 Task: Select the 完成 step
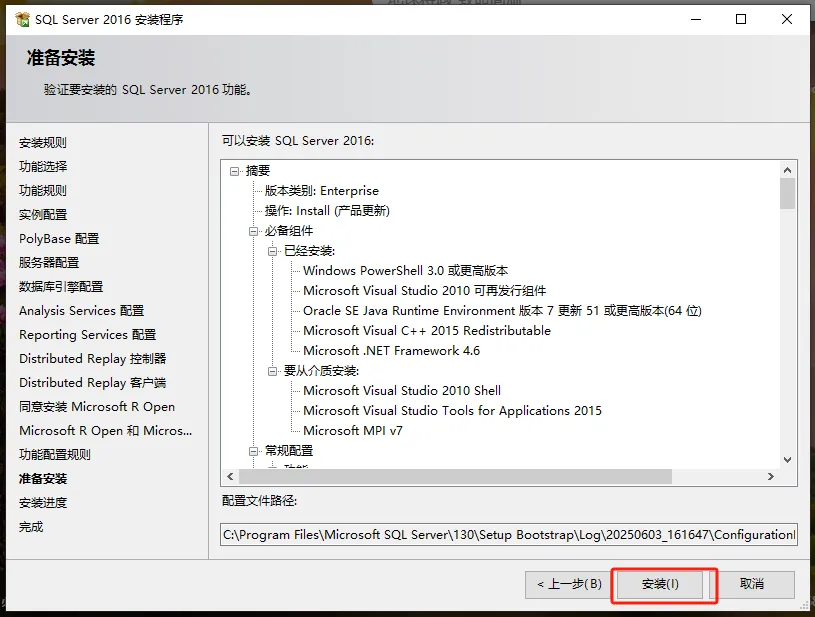31,527
